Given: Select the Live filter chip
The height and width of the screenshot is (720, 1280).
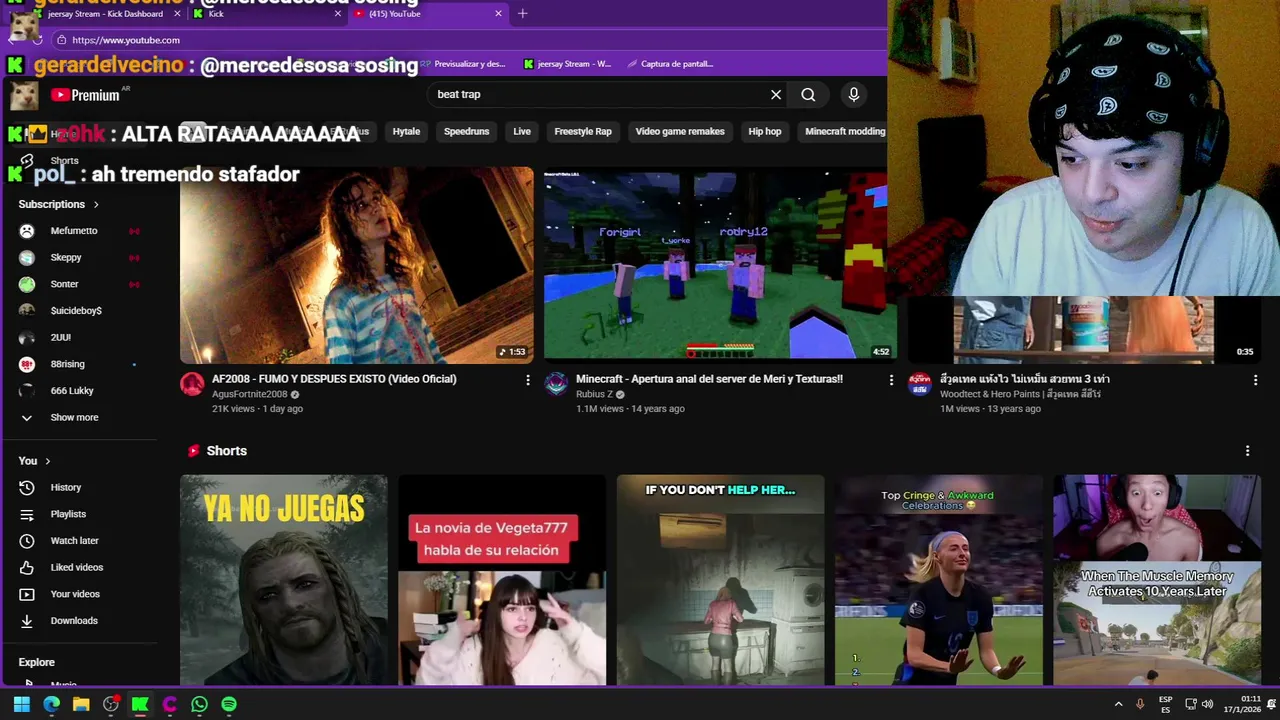Looking at the screenshot, I should (x=522, y=131).
